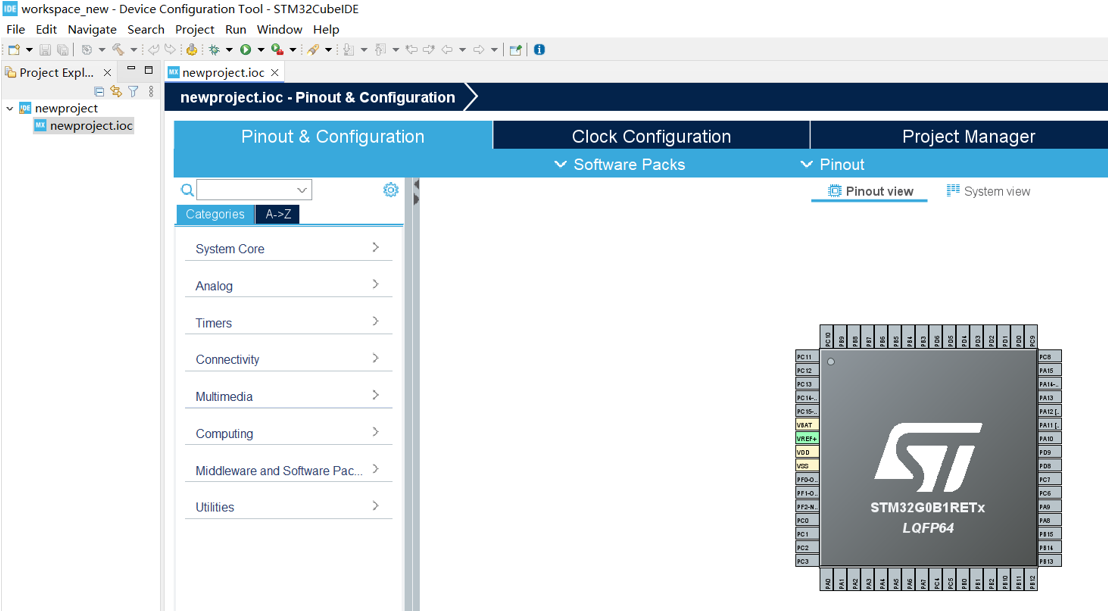Open Project Explorer filter icon
Image resolution: width=1108 pixels, height=611 pixels.
click(133, 91)
